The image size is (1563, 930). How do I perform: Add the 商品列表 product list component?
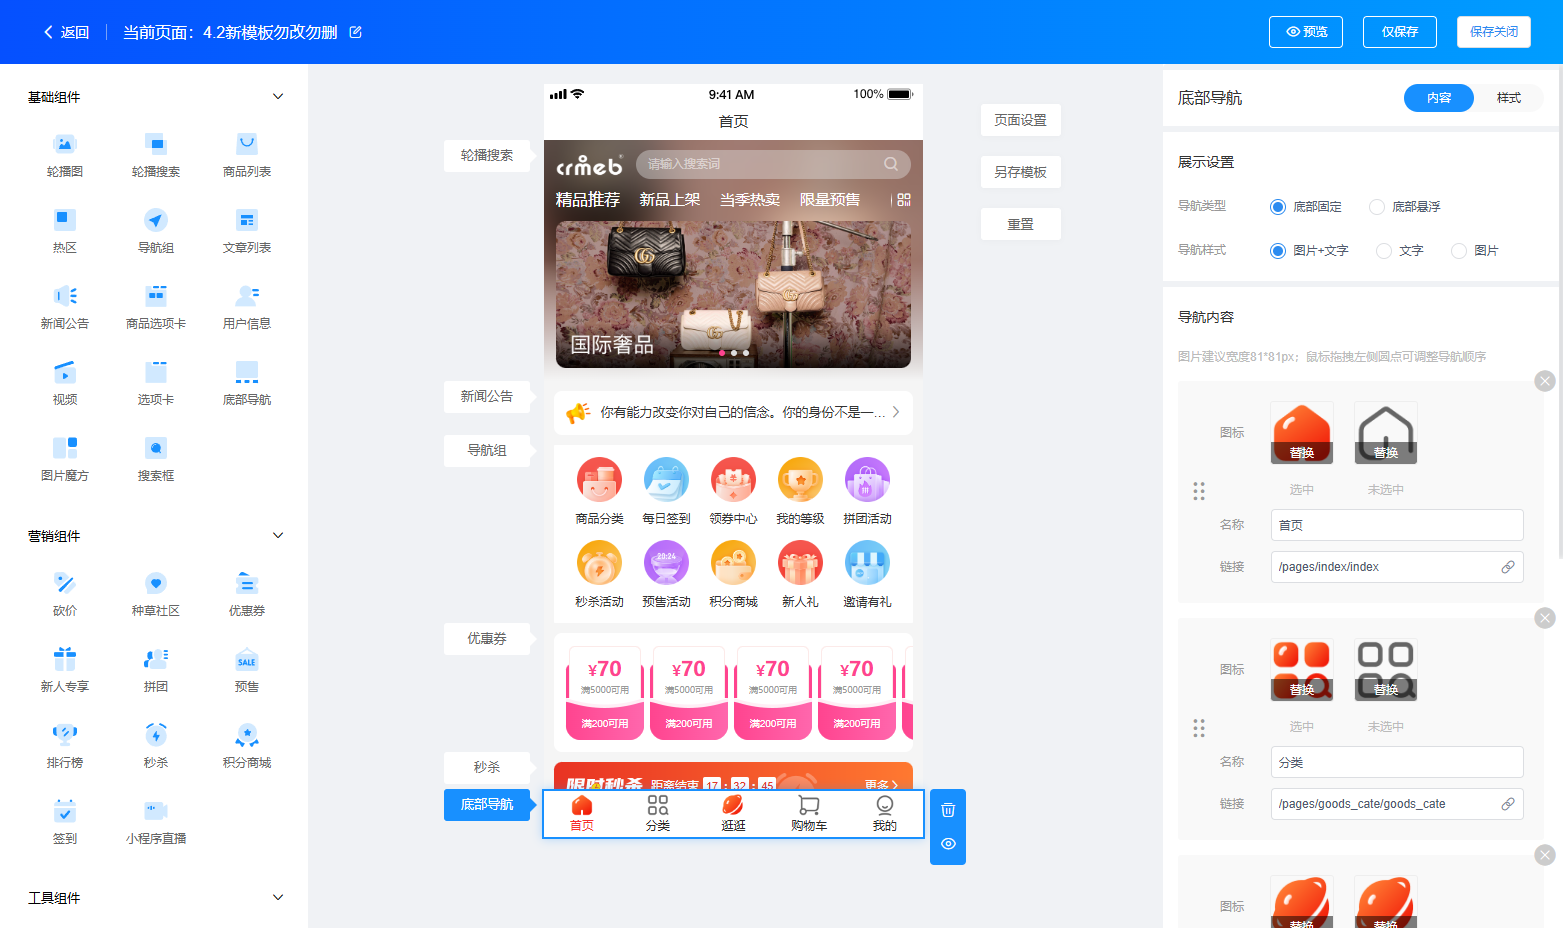click(247, 155)
